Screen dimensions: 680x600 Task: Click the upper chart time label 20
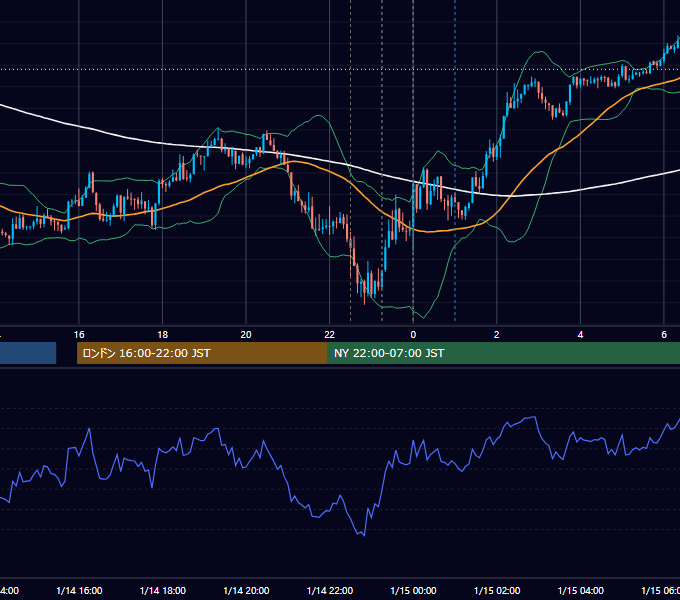[246, 335]
